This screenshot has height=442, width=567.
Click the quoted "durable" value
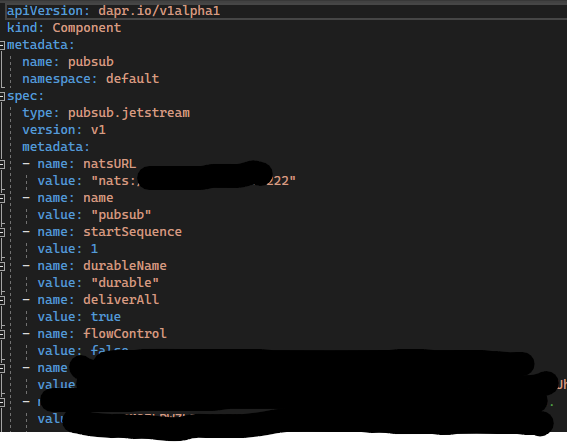125,283
